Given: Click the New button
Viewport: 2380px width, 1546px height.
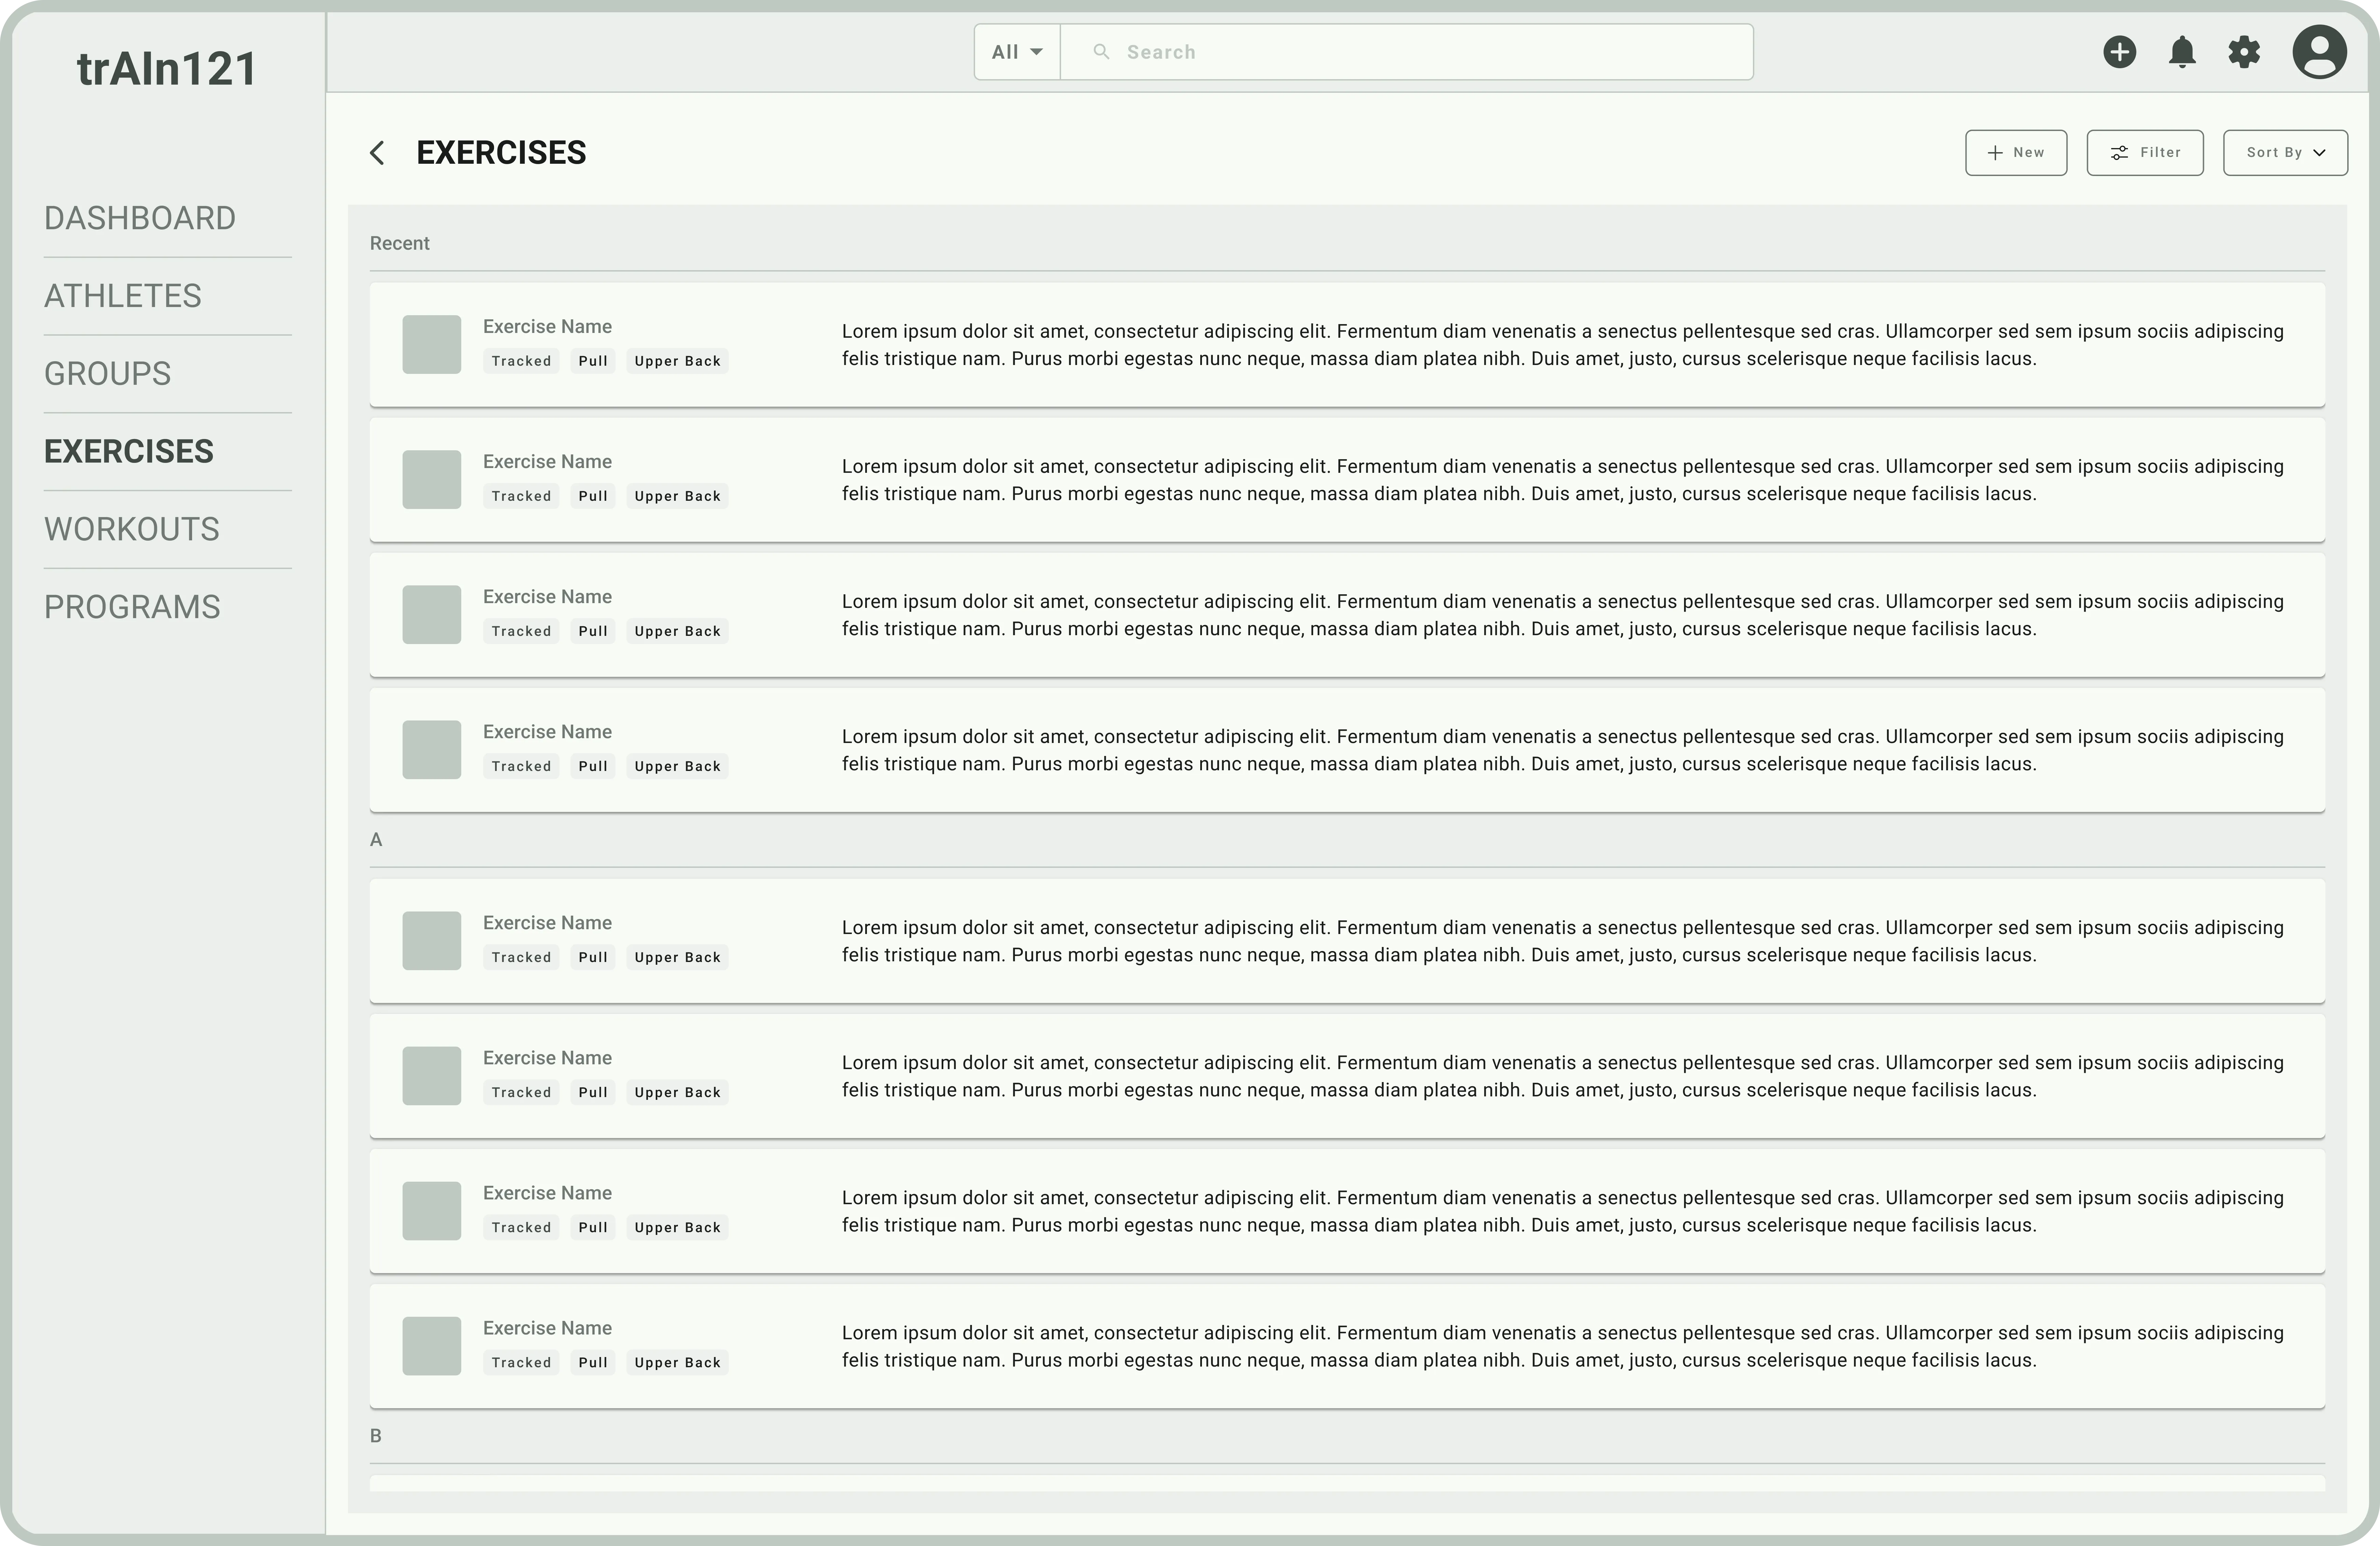Looking at the screenshot, I should [2016, 152].
